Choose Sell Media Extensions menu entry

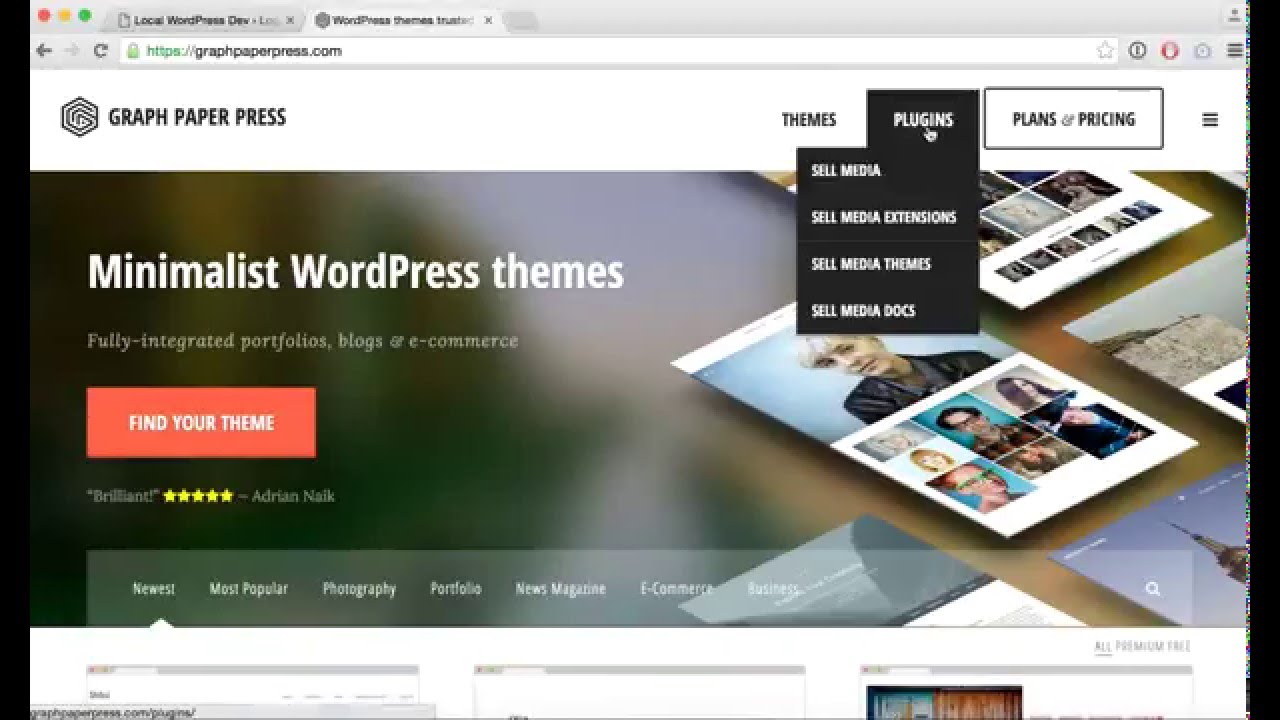(884, 217)
